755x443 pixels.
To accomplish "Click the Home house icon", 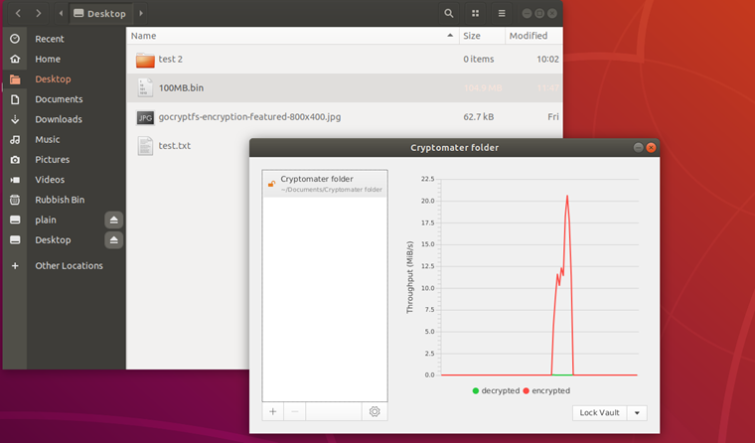I will 15,59.
